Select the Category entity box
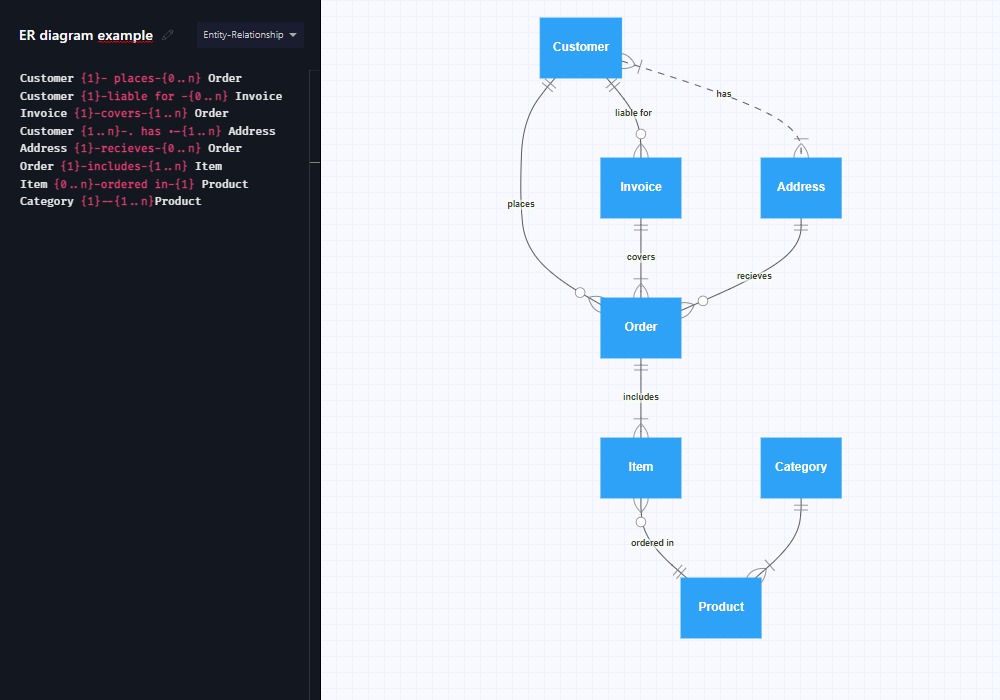This screenshot has width=1000, height=700. tap(800, 467)
